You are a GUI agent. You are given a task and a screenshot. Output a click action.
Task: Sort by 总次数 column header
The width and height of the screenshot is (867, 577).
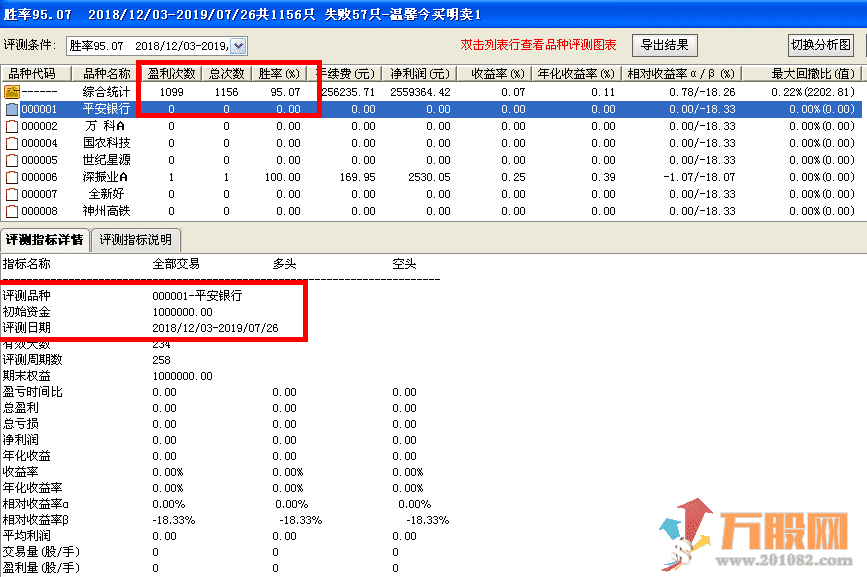pos(227,74)
